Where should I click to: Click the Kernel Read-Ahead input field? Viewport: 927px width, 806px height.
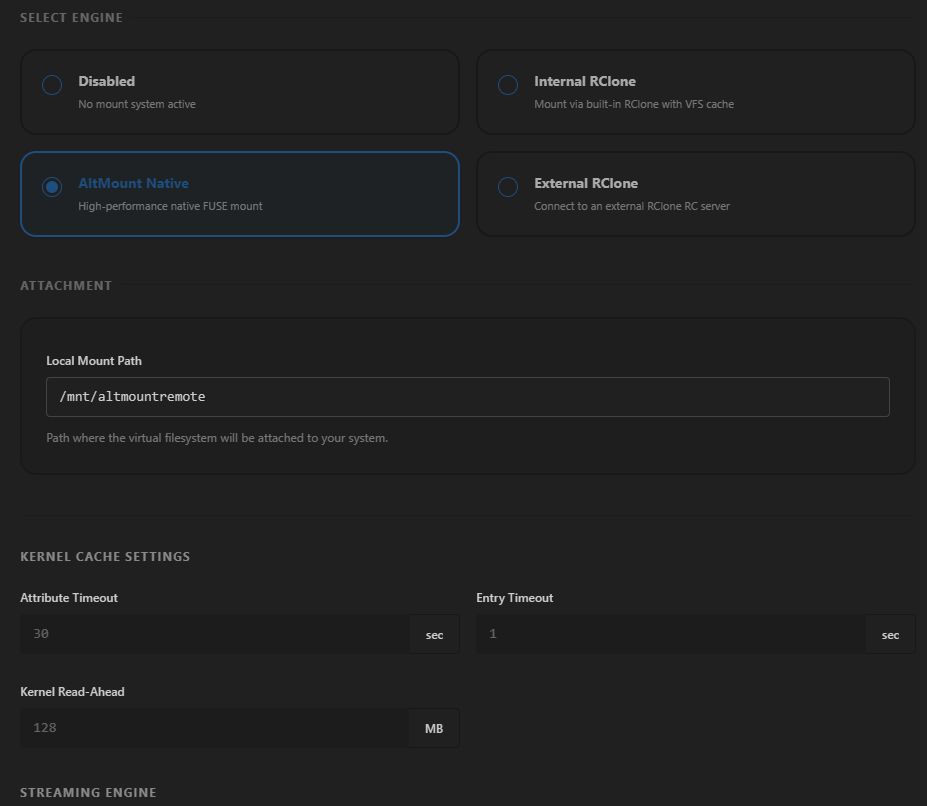[x=215, y=728]
